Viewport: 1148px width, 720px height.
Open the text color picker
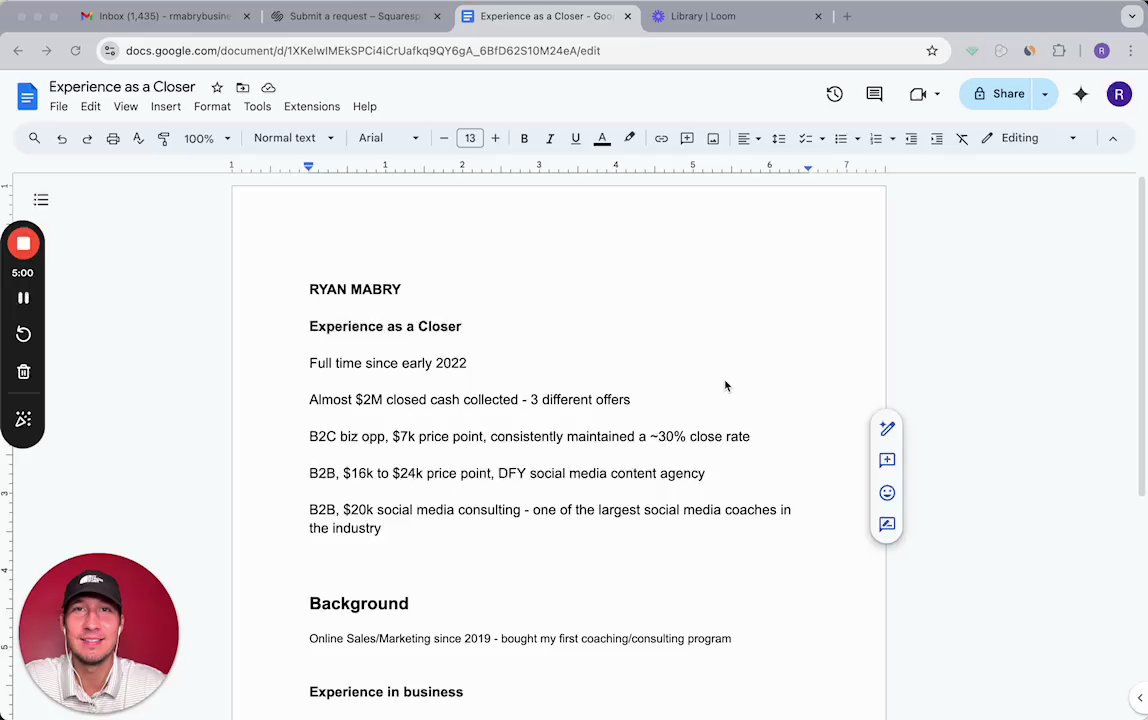click(602, 138)
